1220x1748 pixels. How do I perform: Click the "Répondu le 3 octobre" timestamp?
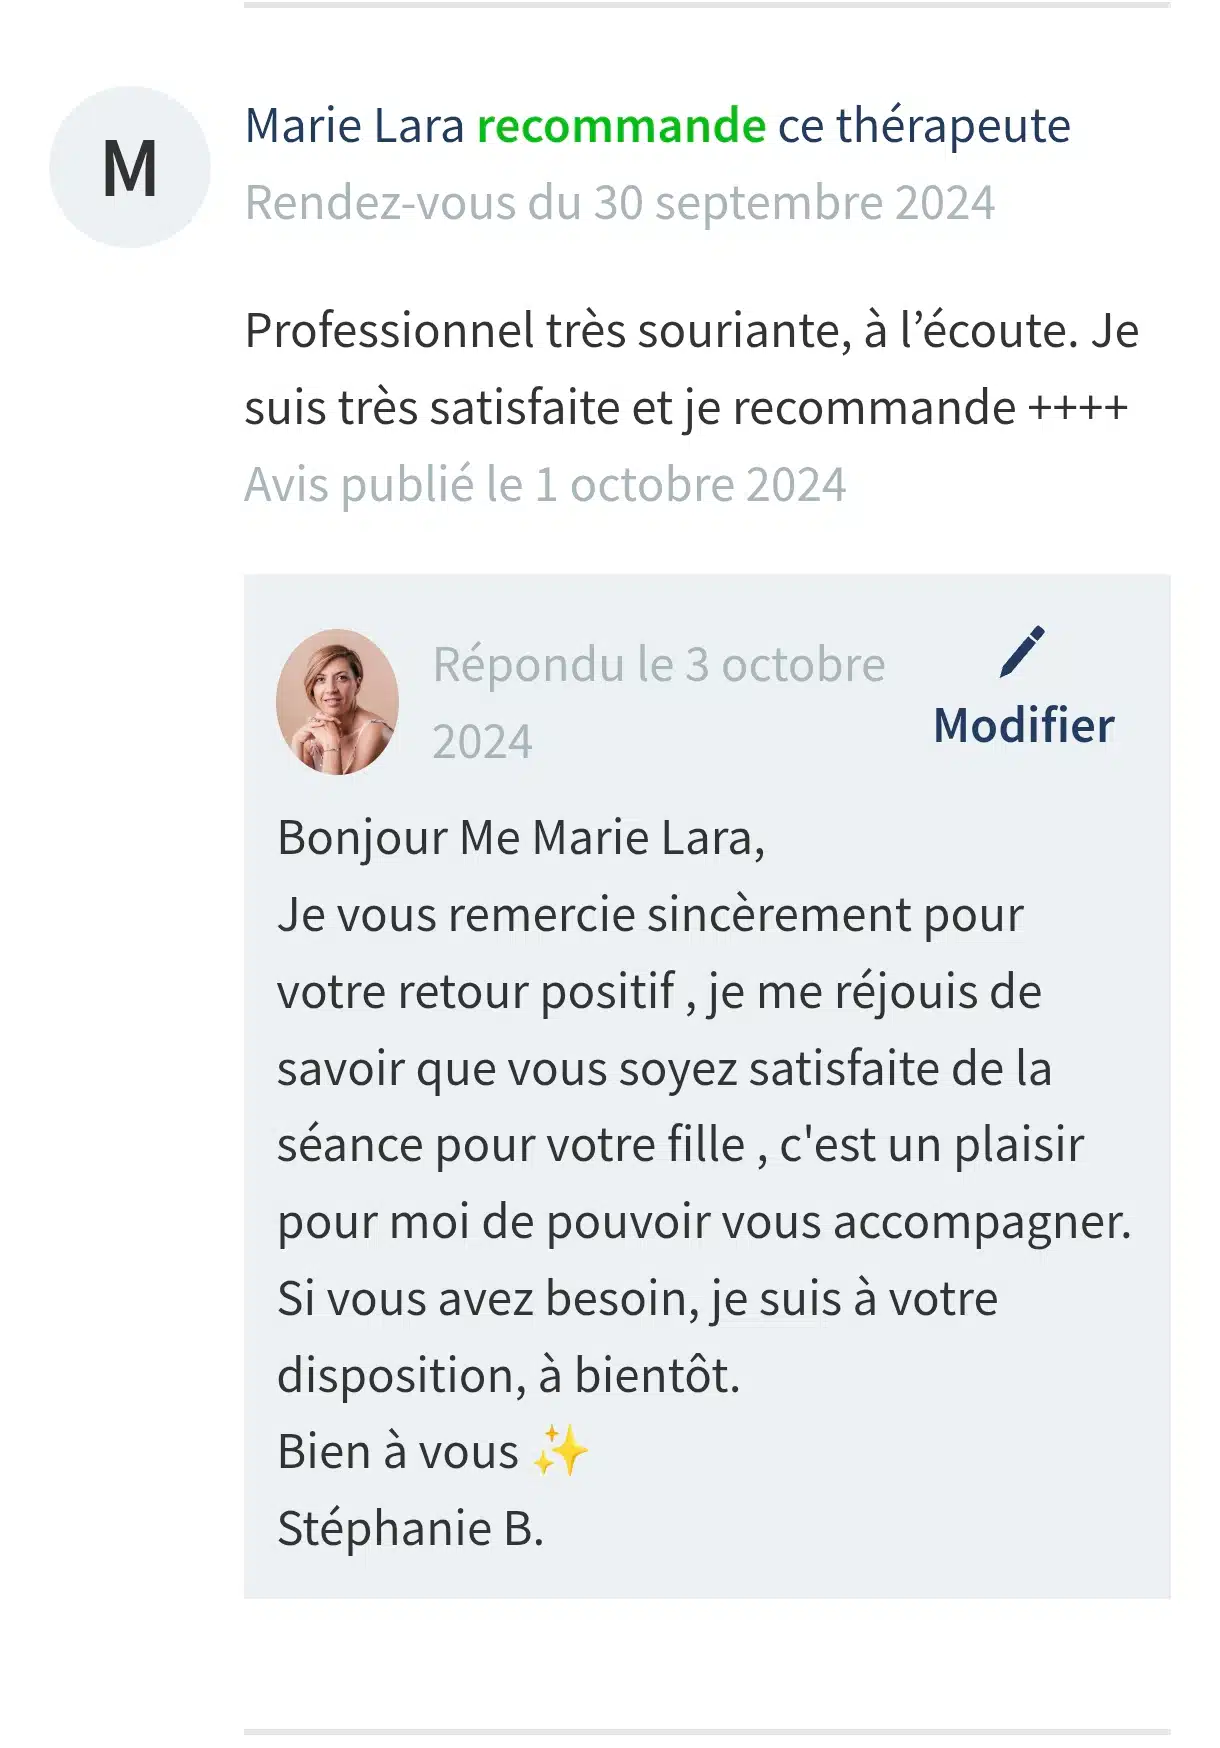point(658,665)
